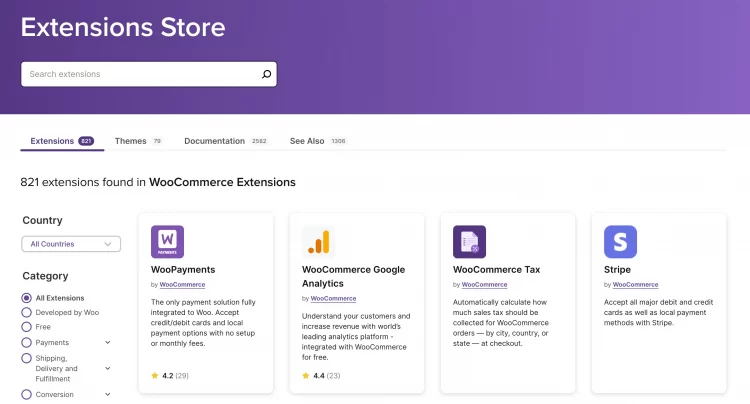Expand the Payments category chevron
Viewport: 750px width, 404px height.
[x=108, y=342]
